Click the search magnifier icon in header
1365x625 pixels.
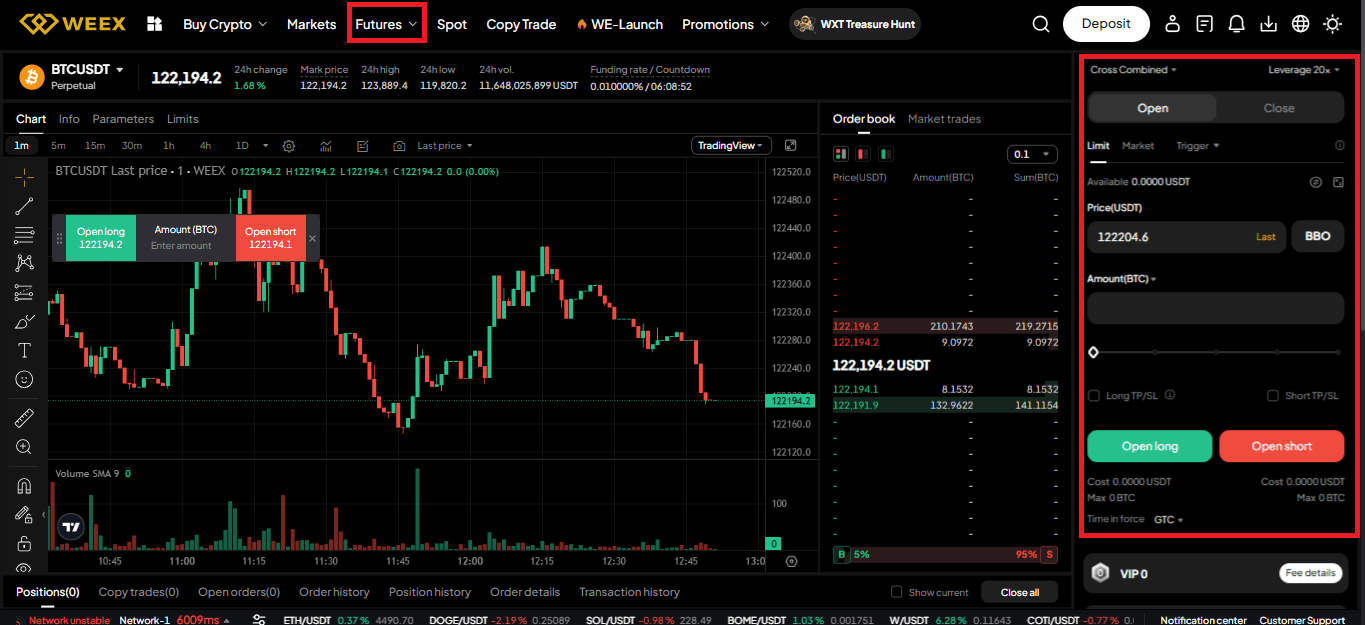[x=1041, y=24]
